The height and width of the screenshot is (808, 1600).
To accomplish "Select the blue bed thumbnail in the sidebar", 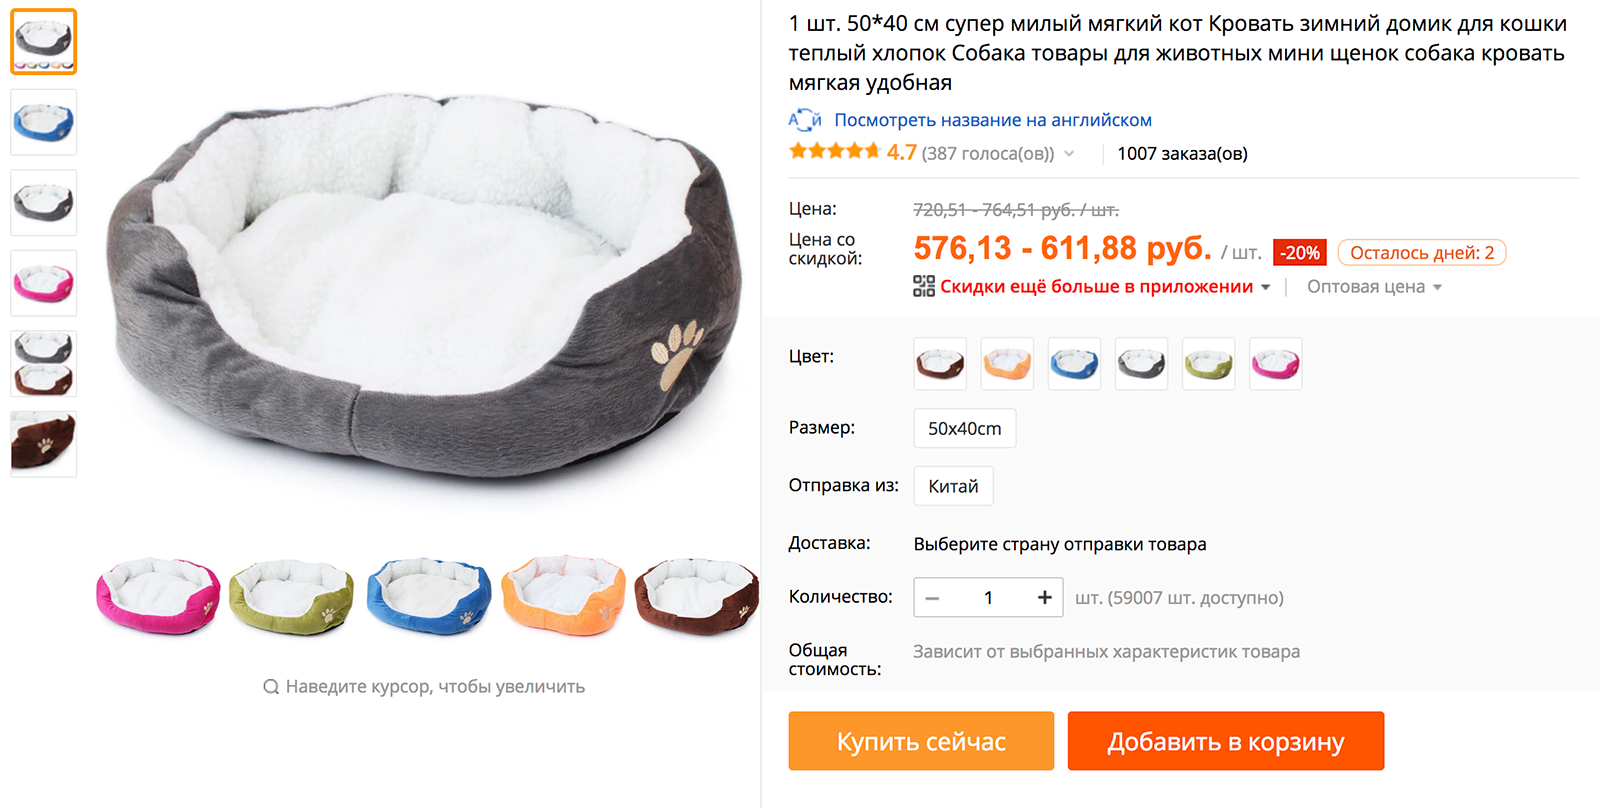I will pos(44,122).
